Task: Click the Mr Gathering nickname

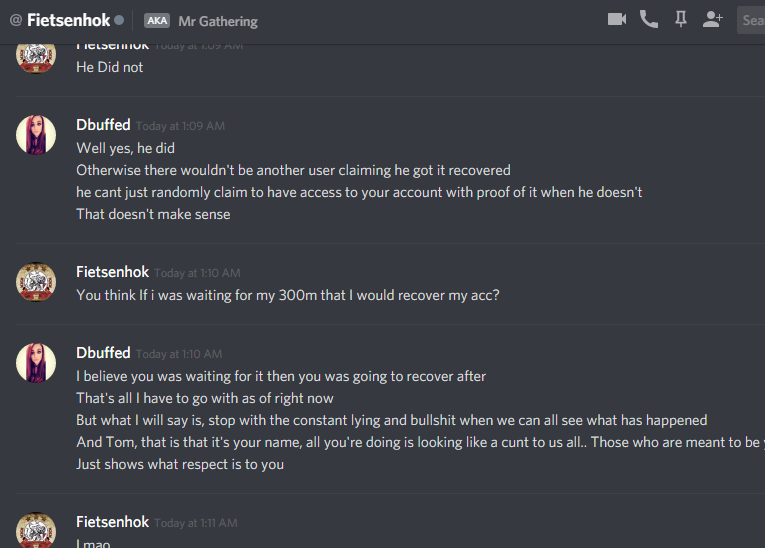Action: (217, 21)
